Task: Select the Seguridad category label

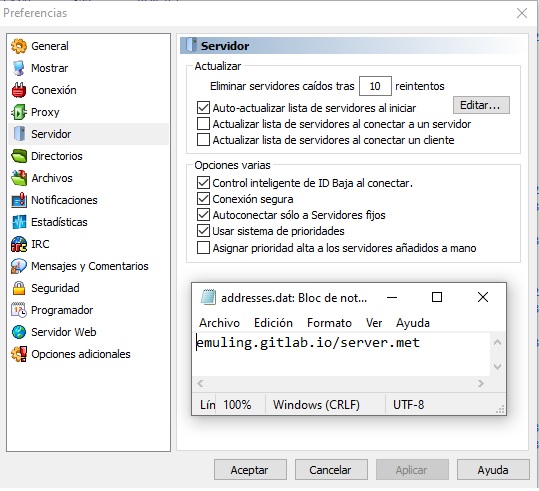Action: pos(55,288)
